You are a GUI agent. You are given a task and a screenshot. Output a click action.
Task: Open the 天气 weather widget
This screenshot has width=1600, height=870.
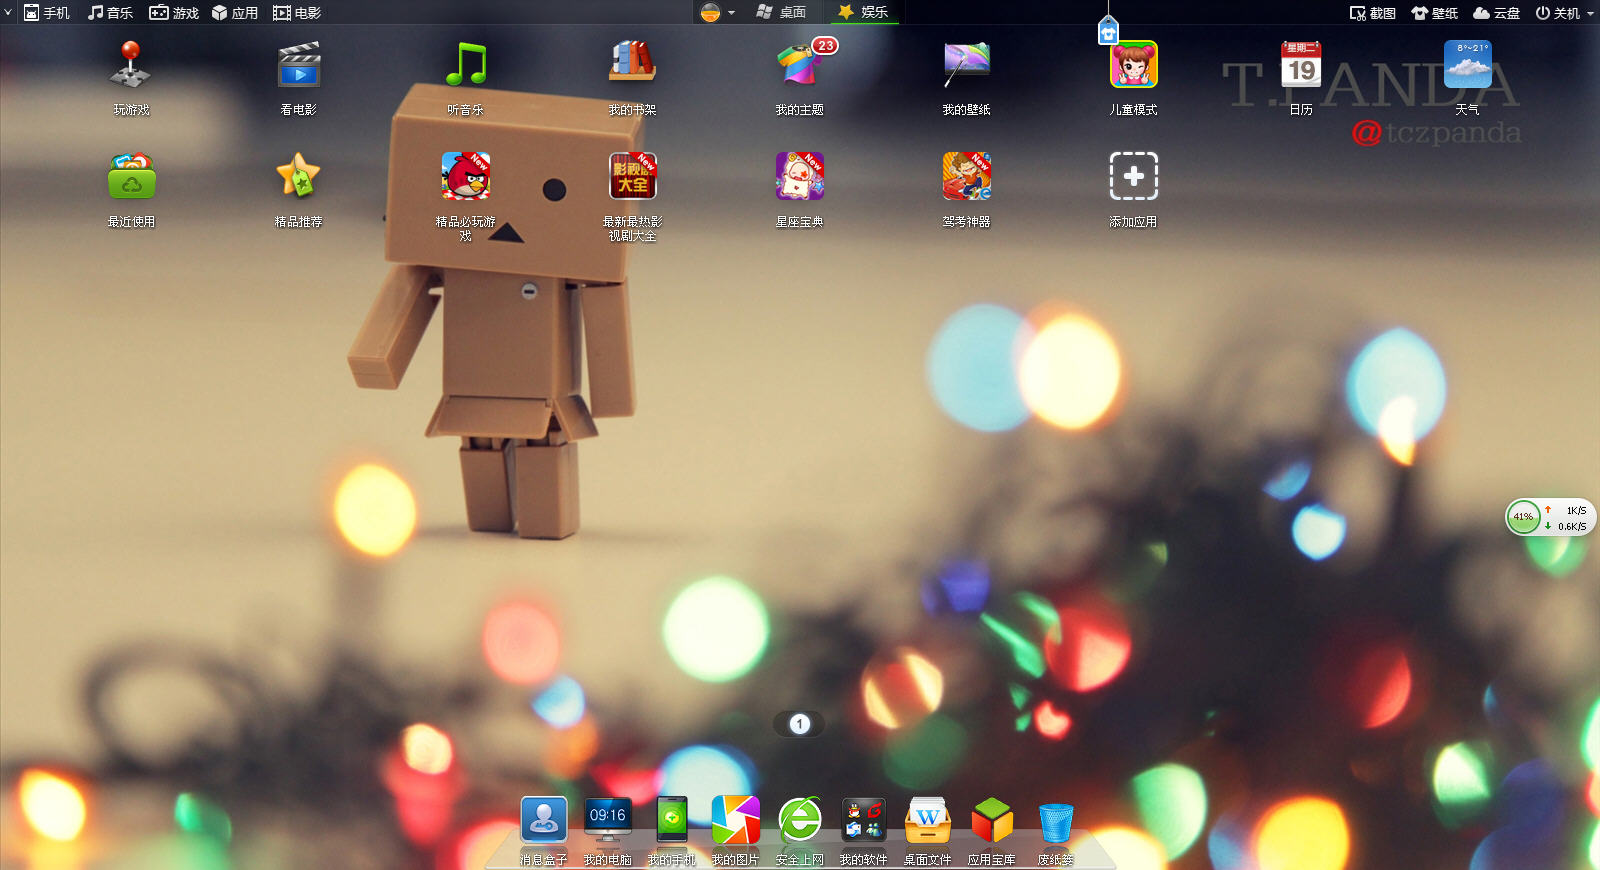pyautogui.click(x=1468, y=65)
